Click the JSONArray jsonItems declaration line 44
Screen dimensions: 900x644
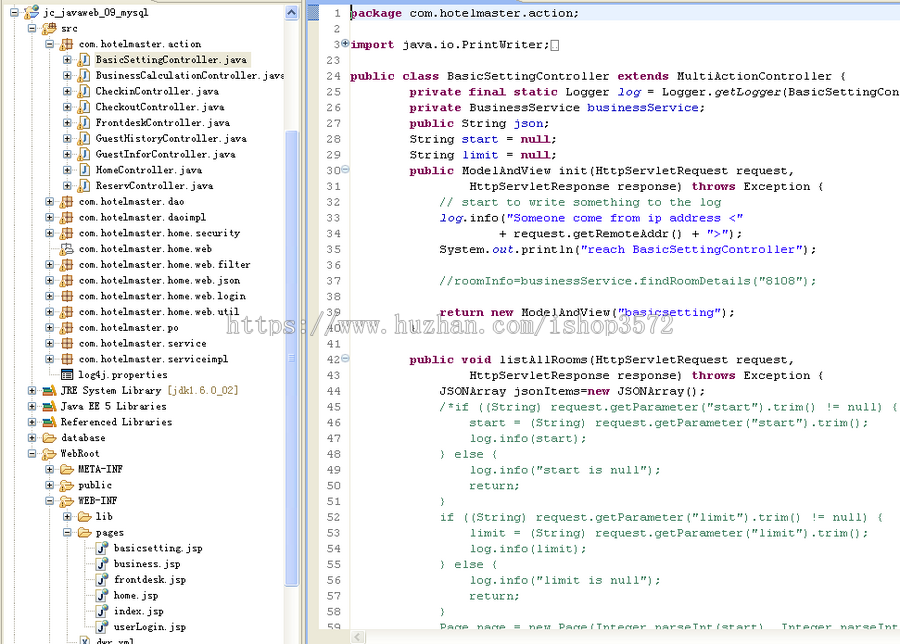pos(572,391)
